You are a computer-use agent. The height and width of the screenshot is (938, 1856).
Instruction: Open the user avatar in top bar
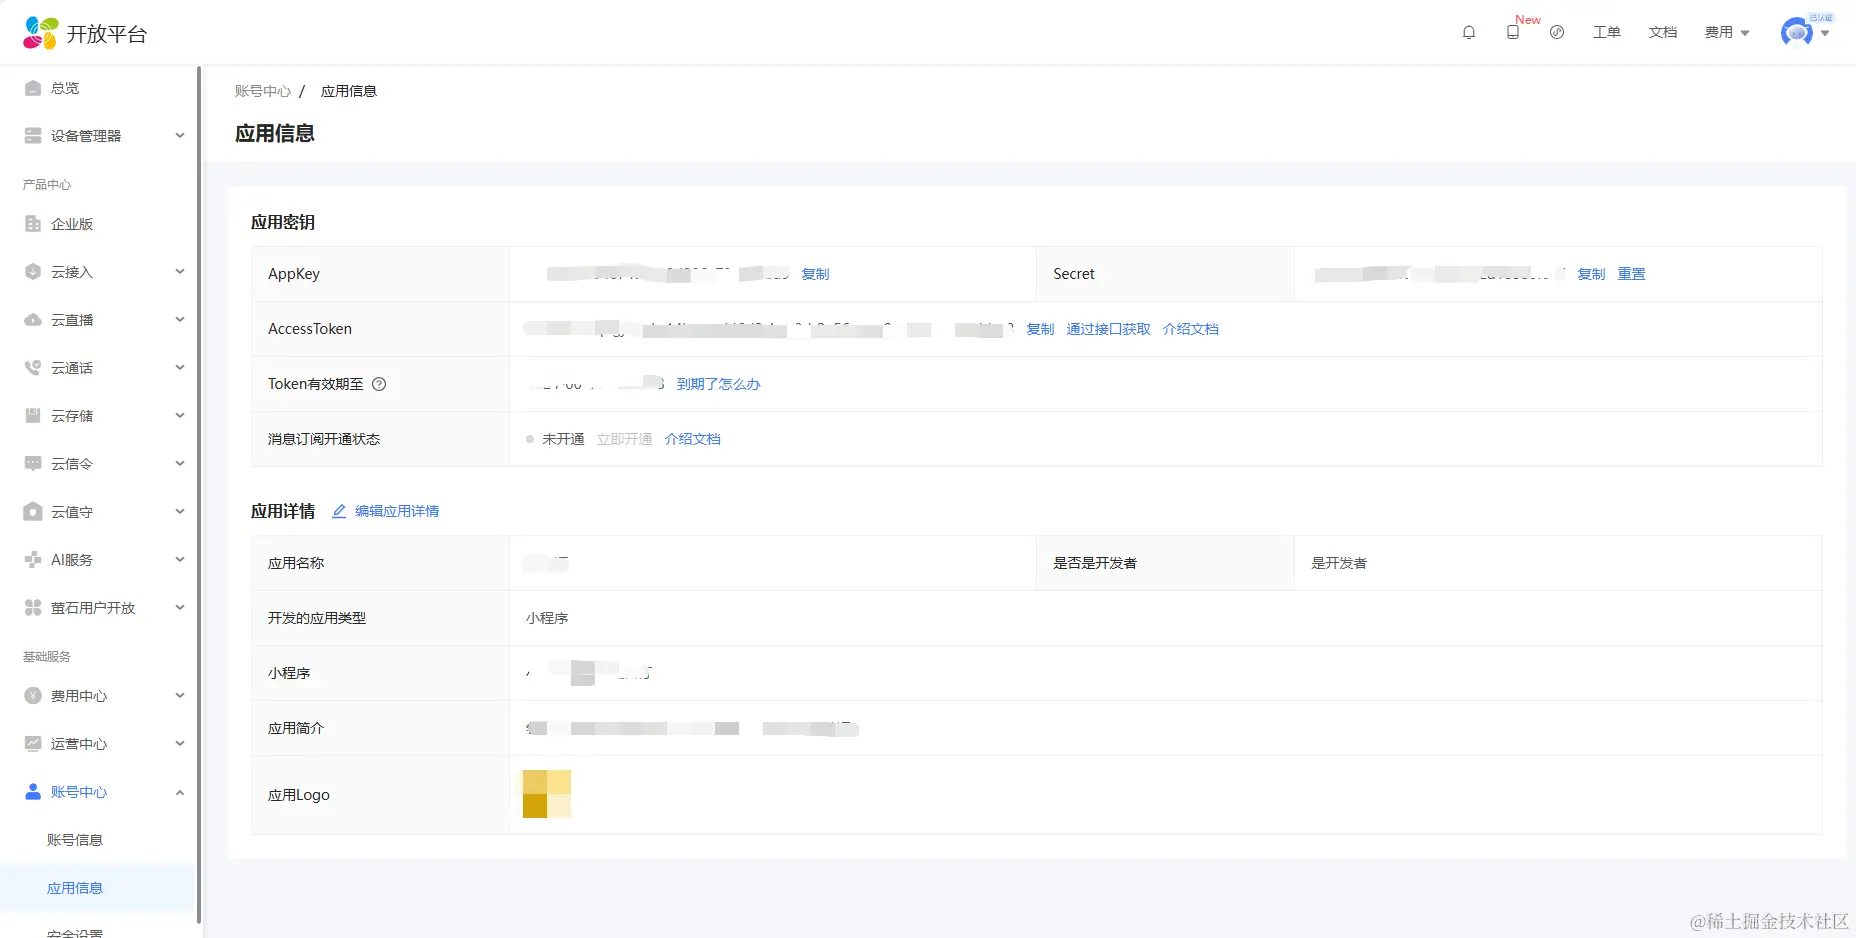1797,32
